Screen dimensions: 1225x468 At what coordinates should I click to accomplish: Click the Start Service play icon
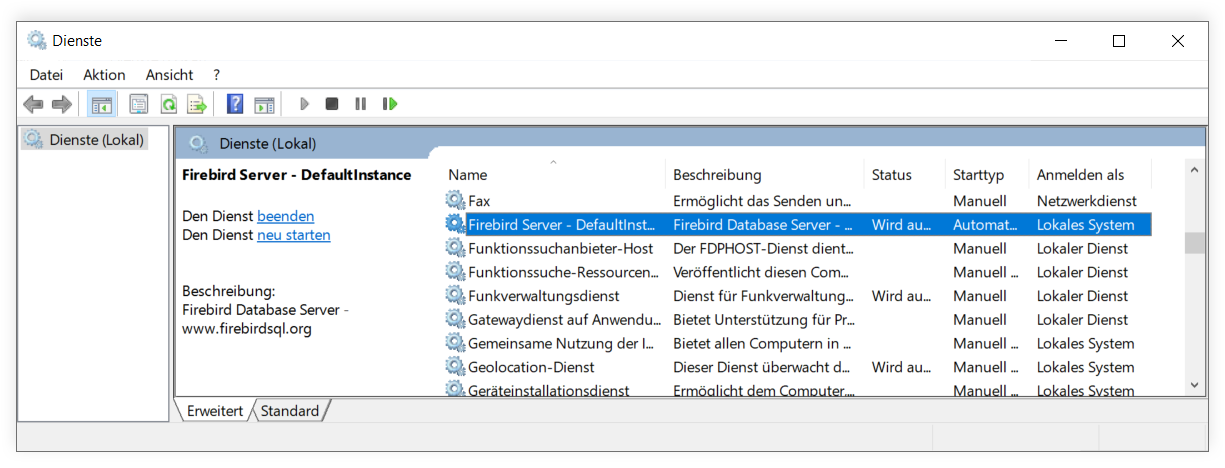(x=304, y=104)
